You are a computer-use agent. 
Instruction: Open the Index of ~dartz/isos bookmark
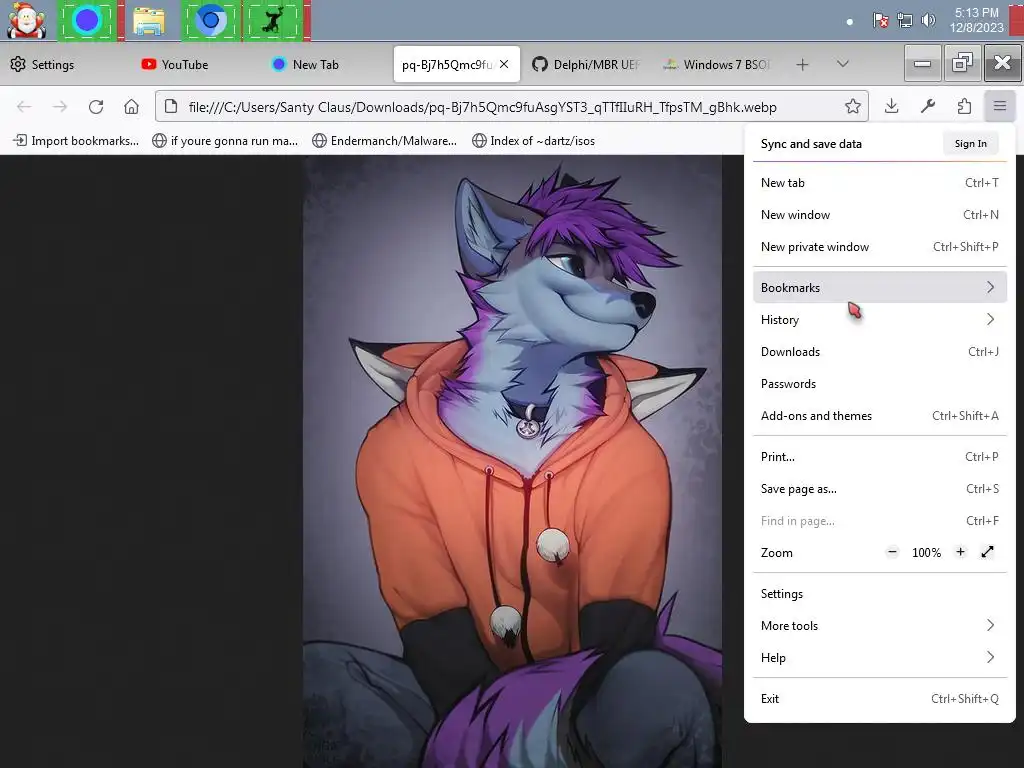[x=534, y=140]
